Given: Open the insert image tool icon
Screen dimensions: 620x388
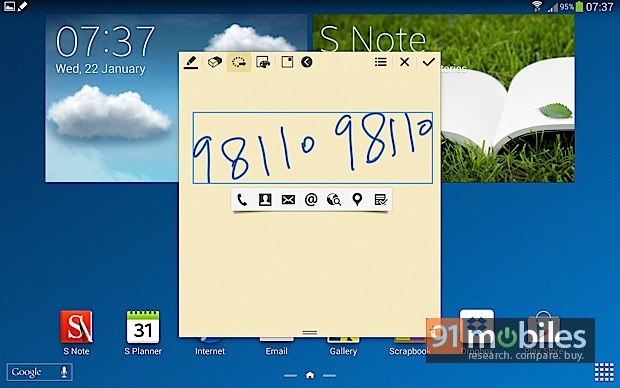Looking at the screenshot, I should pyautogui.click(x=263, y=62).
